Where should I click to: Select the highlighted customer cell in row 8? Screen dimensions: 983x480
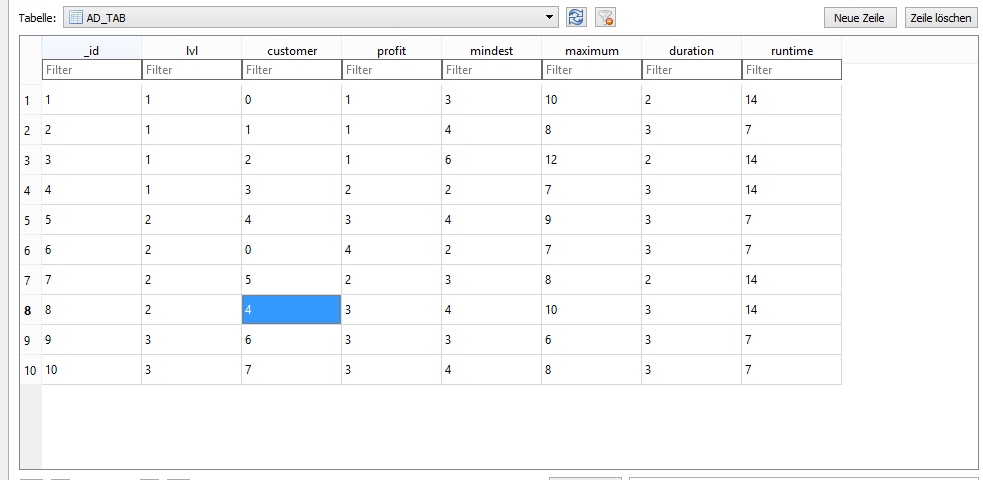pyautogui.click(x=291, y=310)
